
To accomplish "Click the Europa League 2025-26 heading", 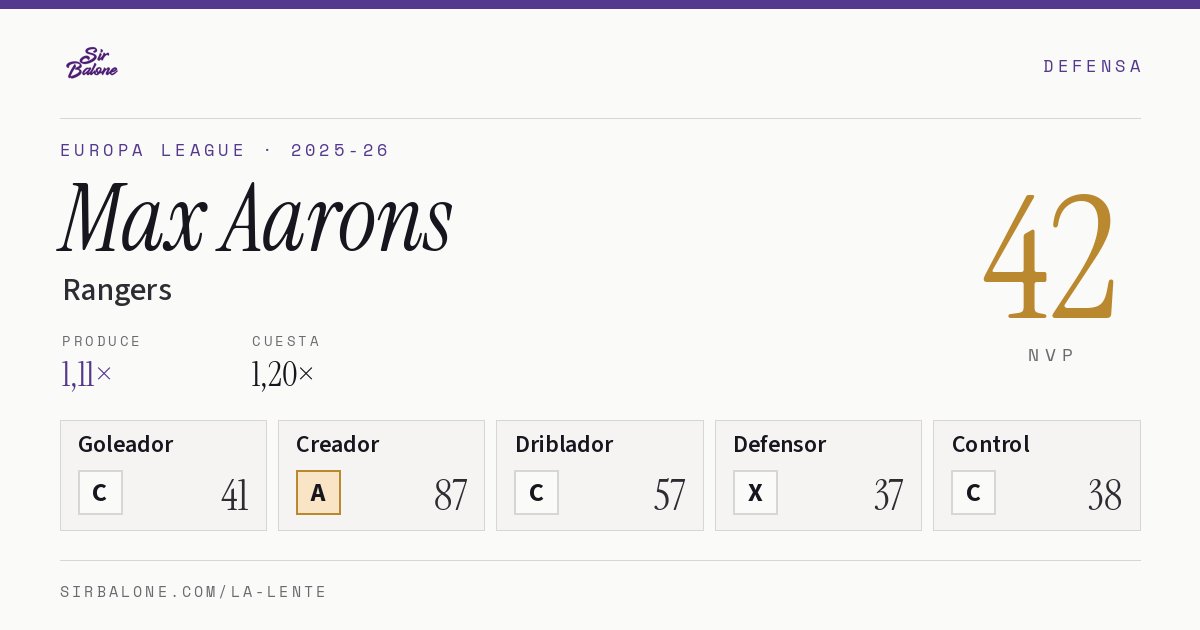I will [x=225, y=150].
